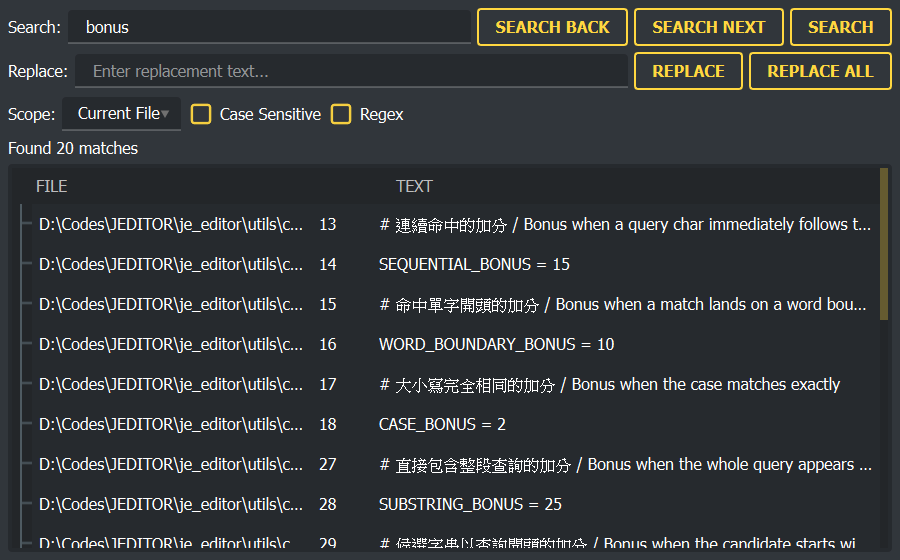The image size is (900, 560).
Task: Click the REPLACE button
Action: point(688,71)
